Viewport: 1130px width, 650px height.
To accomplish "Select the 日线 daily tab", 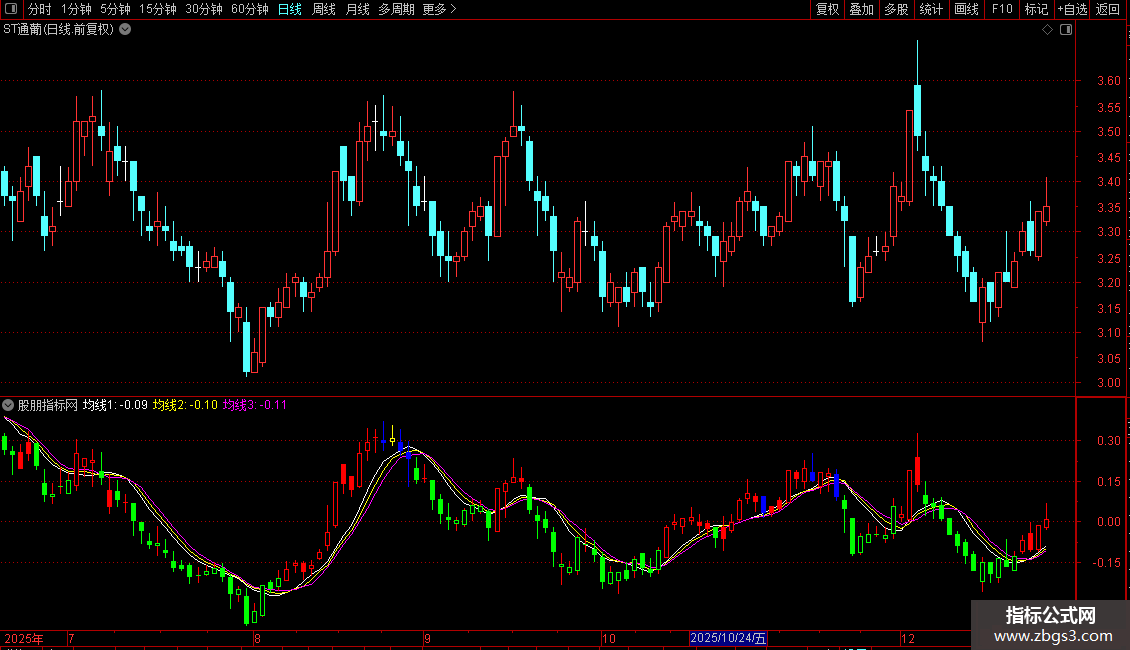I will 290,9.
